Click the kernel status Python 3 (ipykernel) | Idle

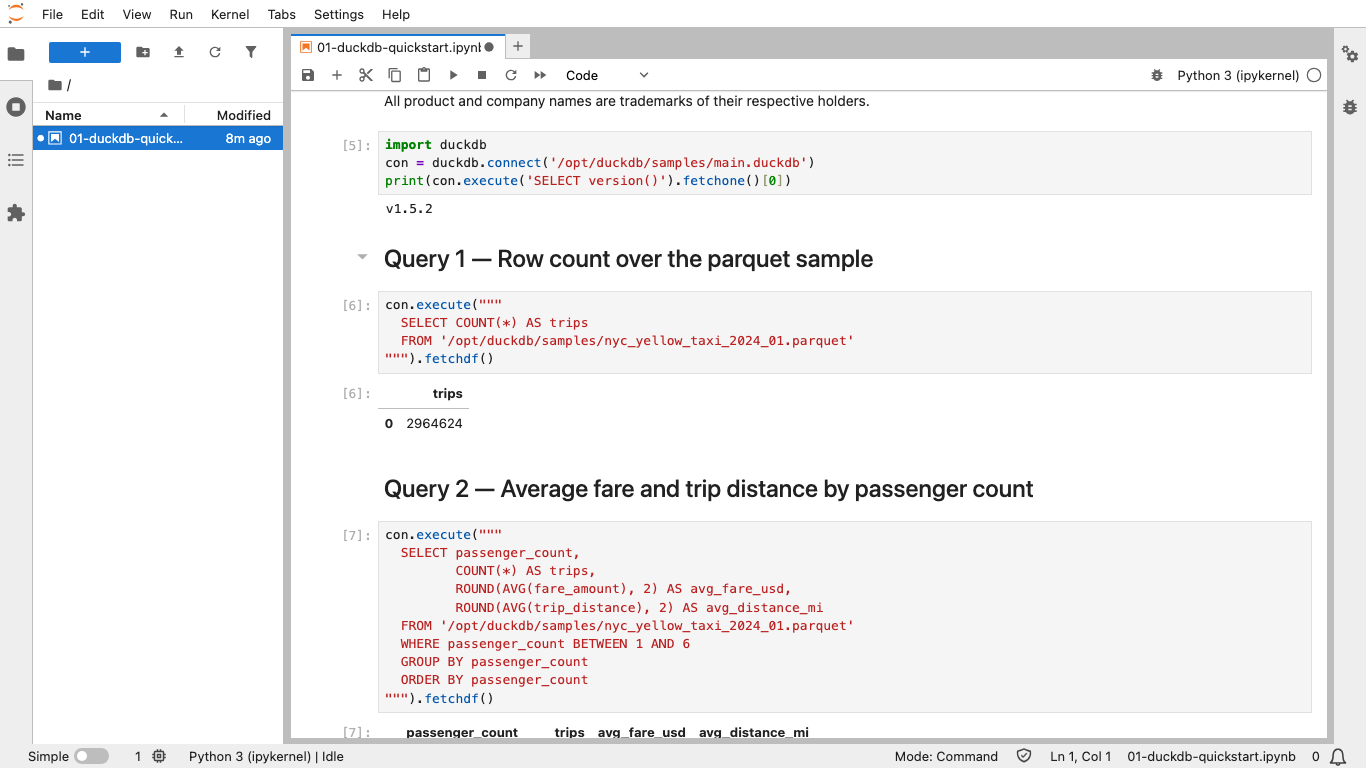[x=266, y=756]
